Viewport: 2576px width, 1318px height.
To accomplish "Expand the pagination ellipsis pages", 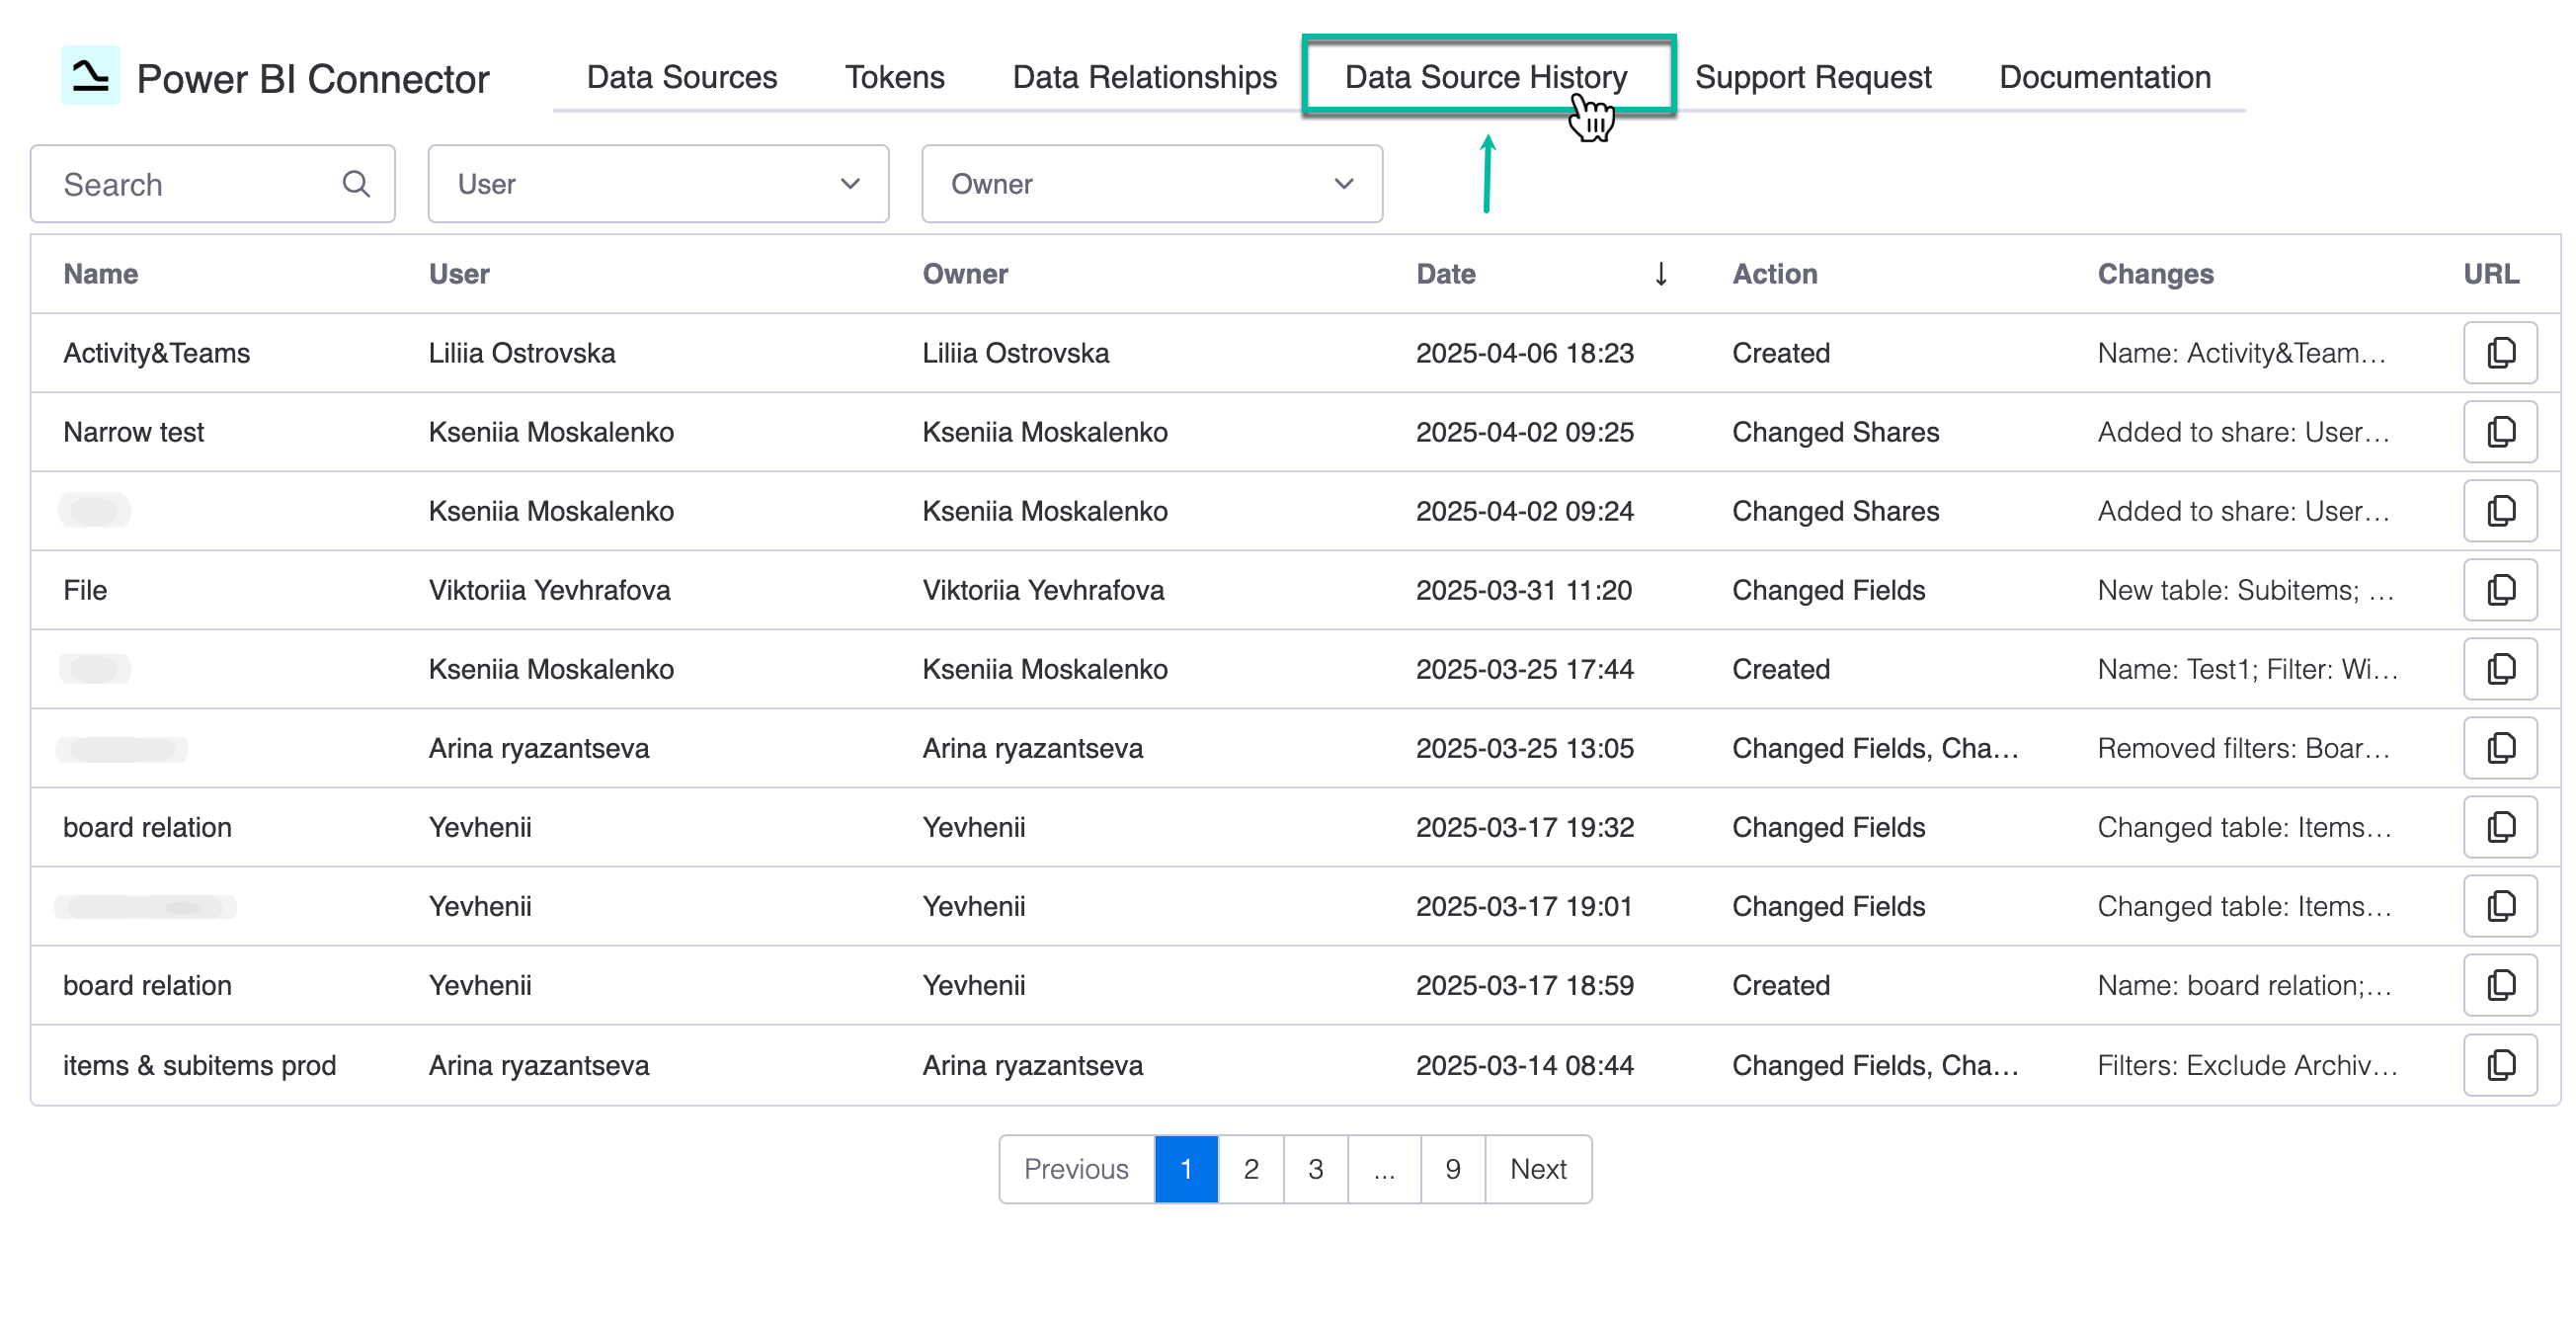I will 1383,1169.
